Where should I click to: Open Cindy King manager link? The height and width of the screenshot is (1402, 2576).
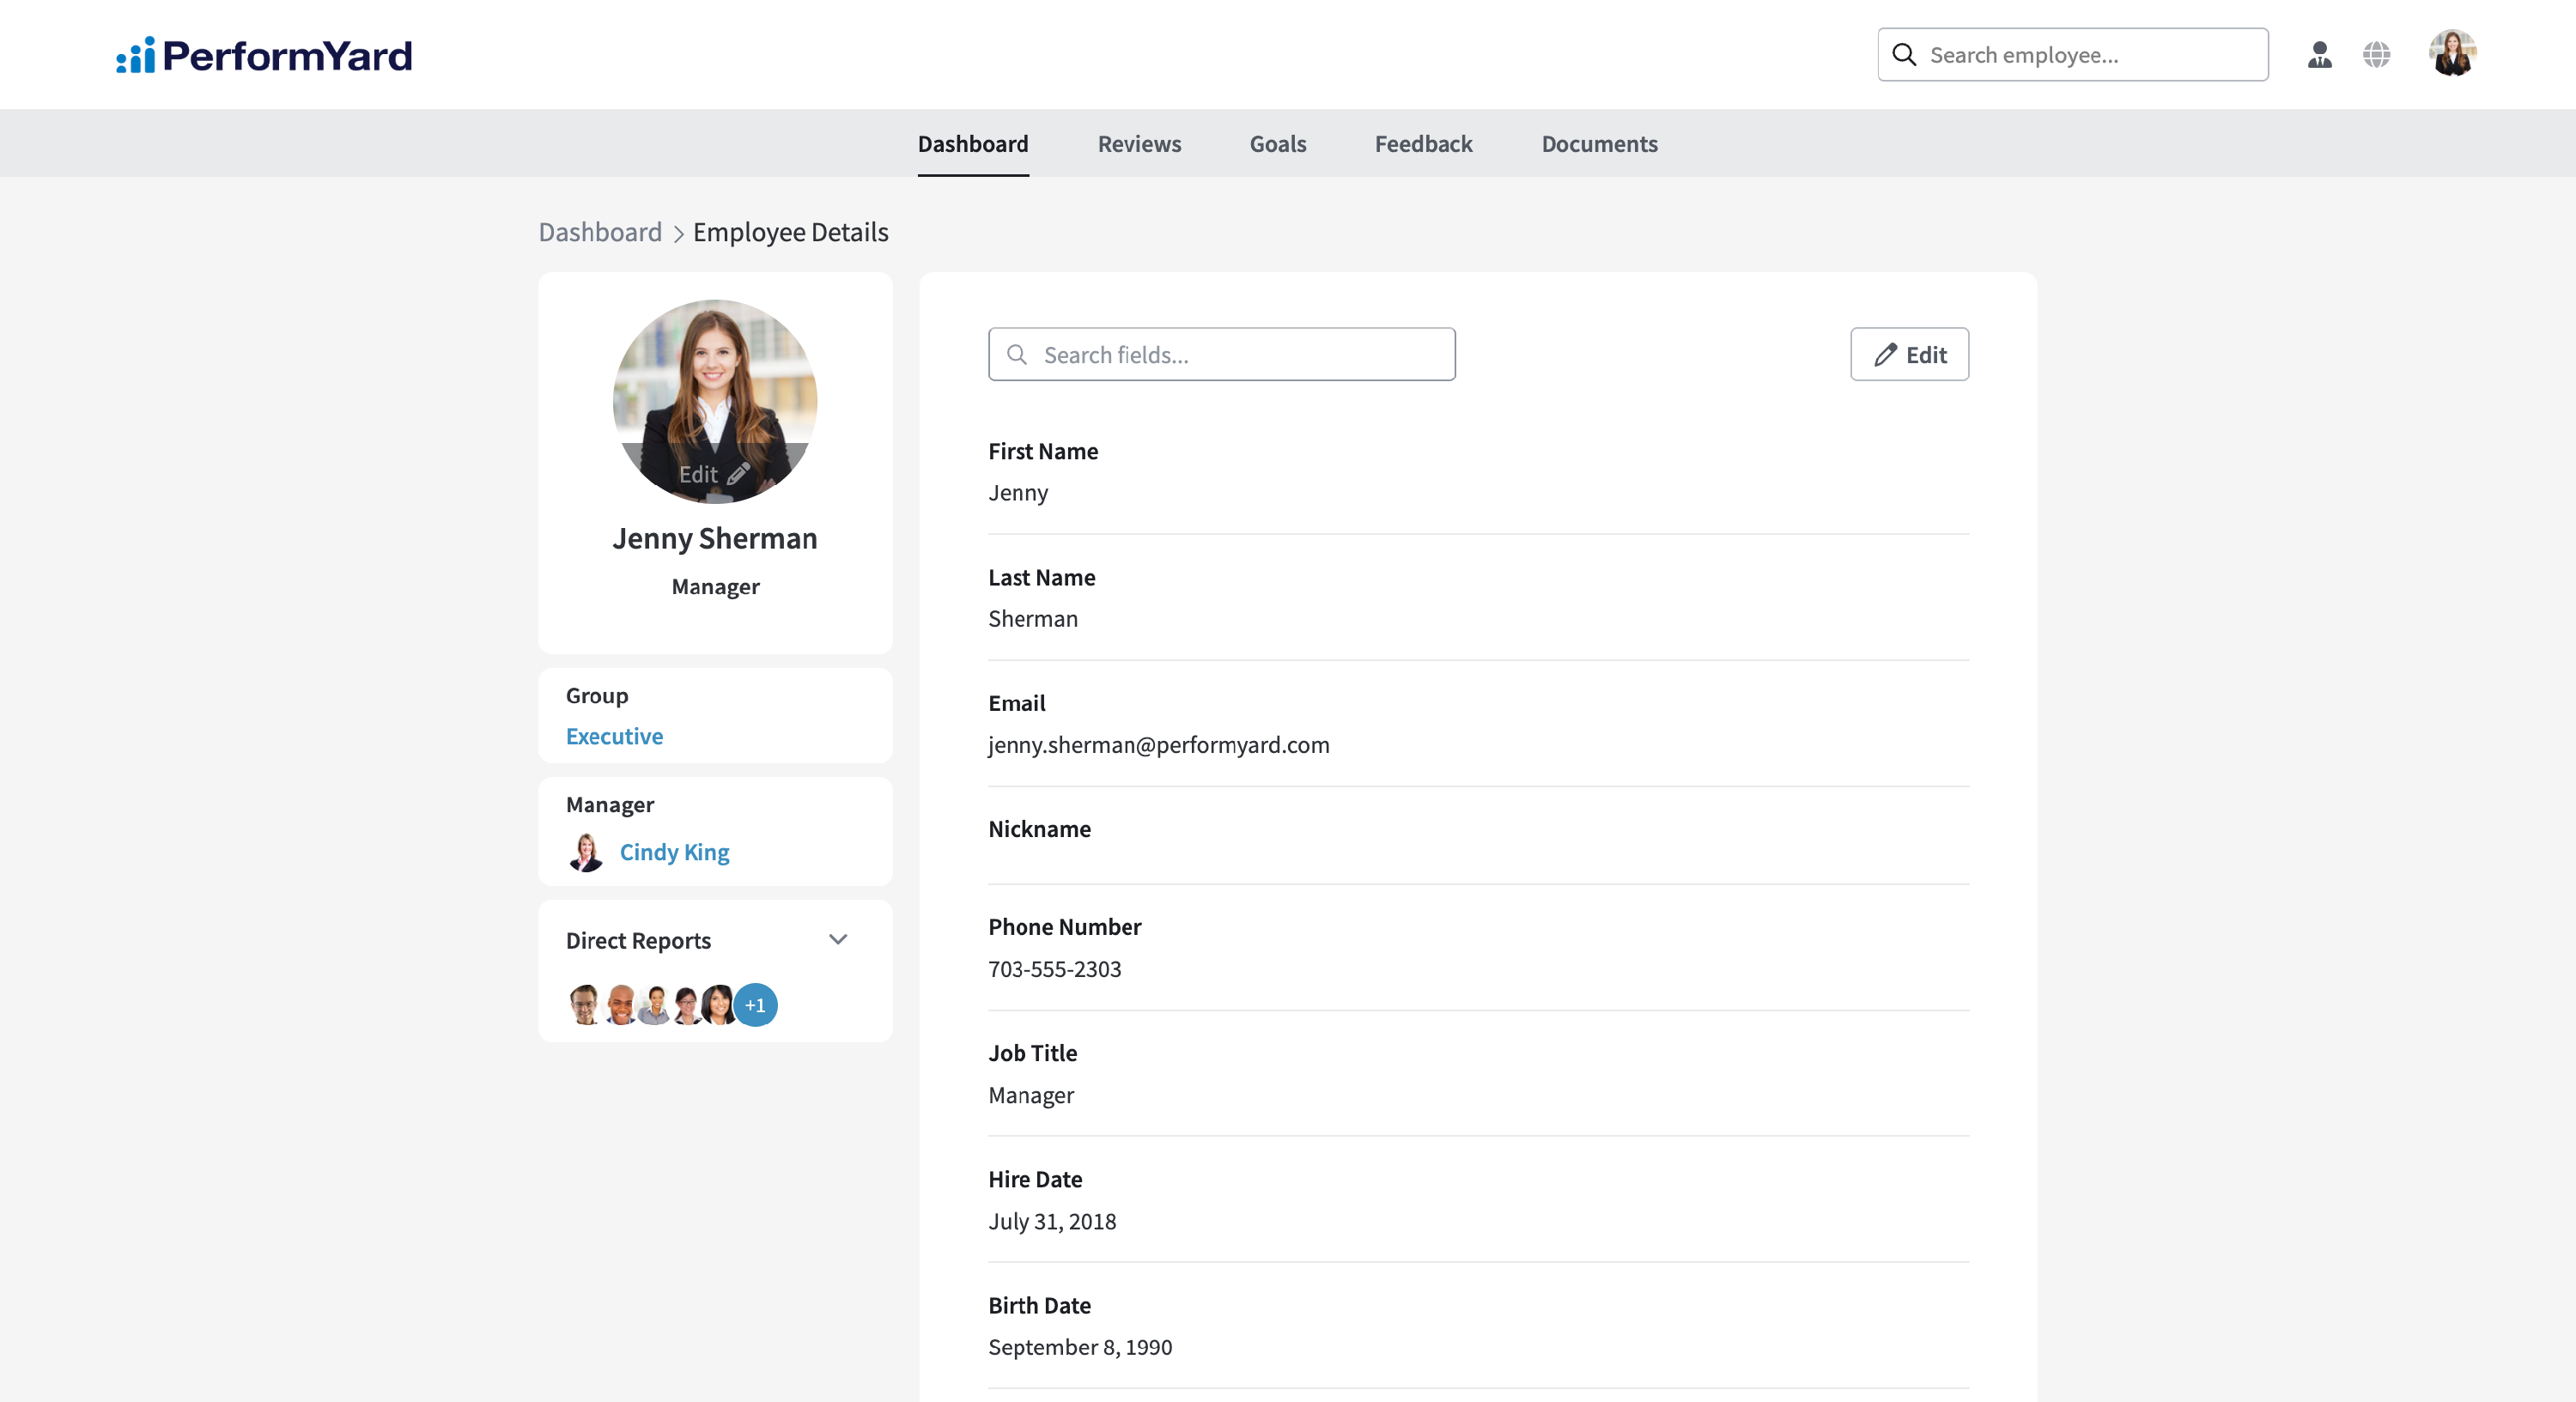click(x=674, y=852)
